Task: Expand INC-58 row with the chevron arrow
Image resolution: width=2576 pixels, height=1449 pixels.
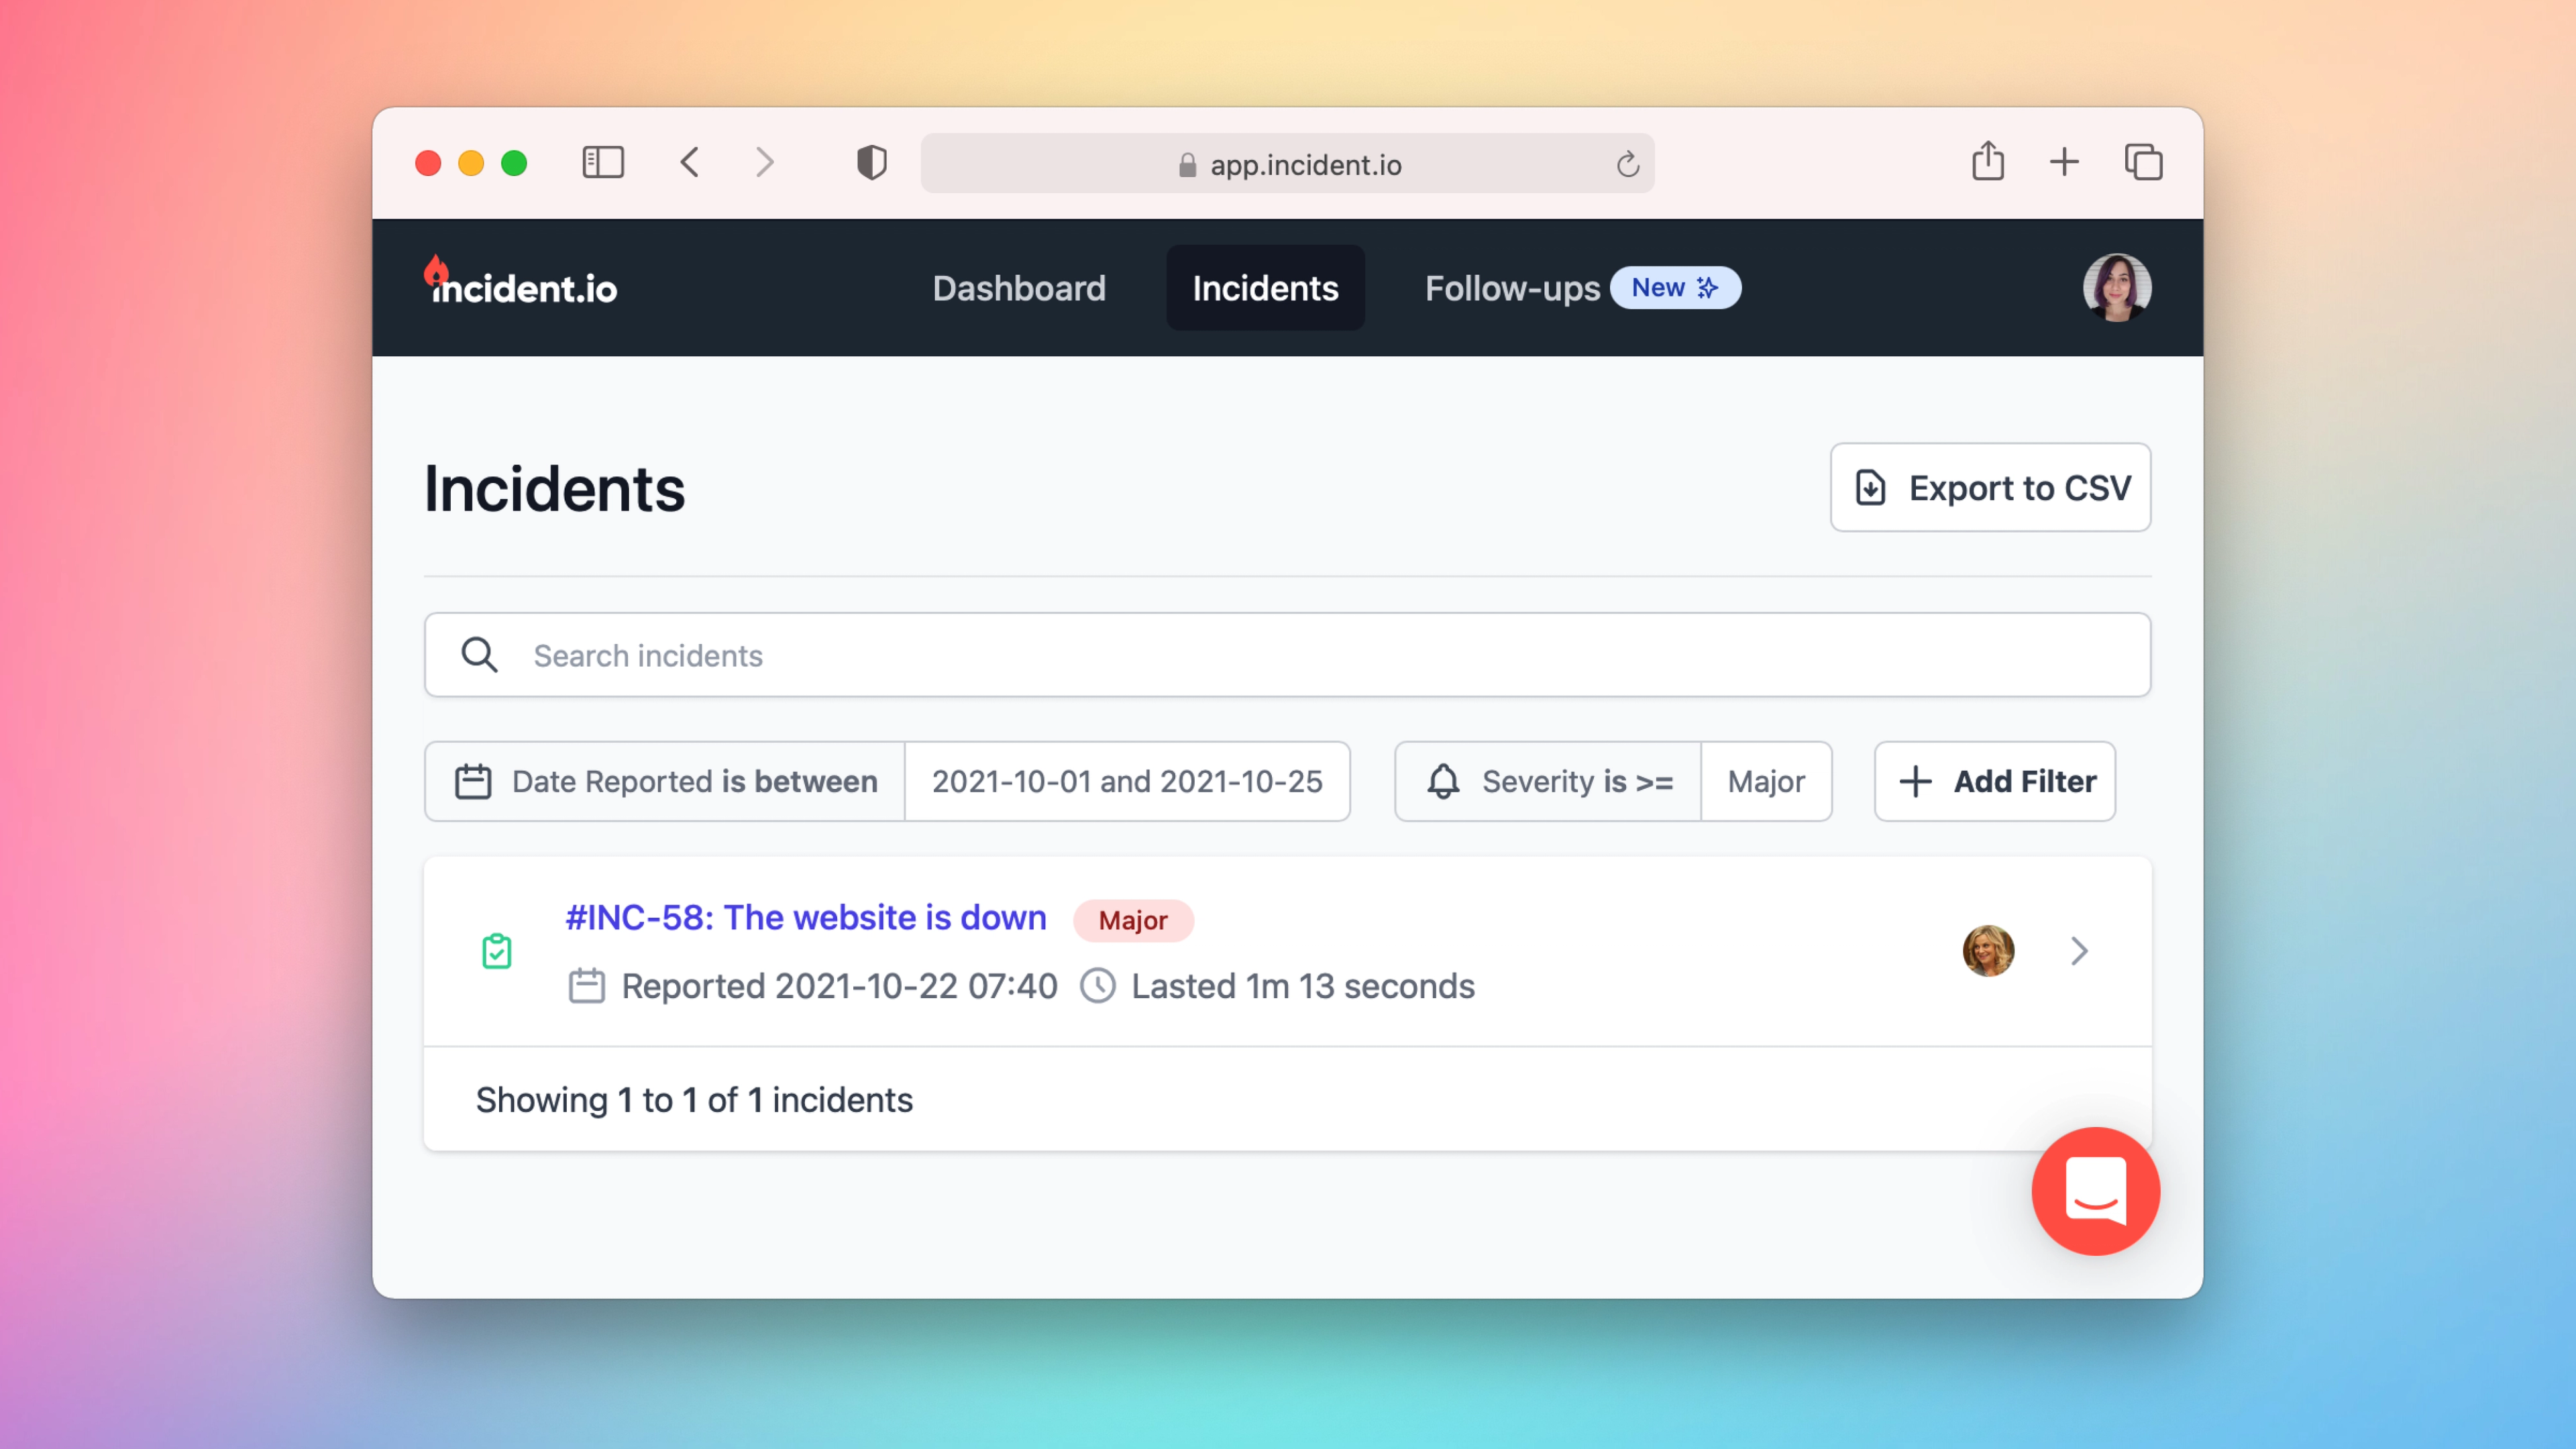Action: click(2080, 951)
